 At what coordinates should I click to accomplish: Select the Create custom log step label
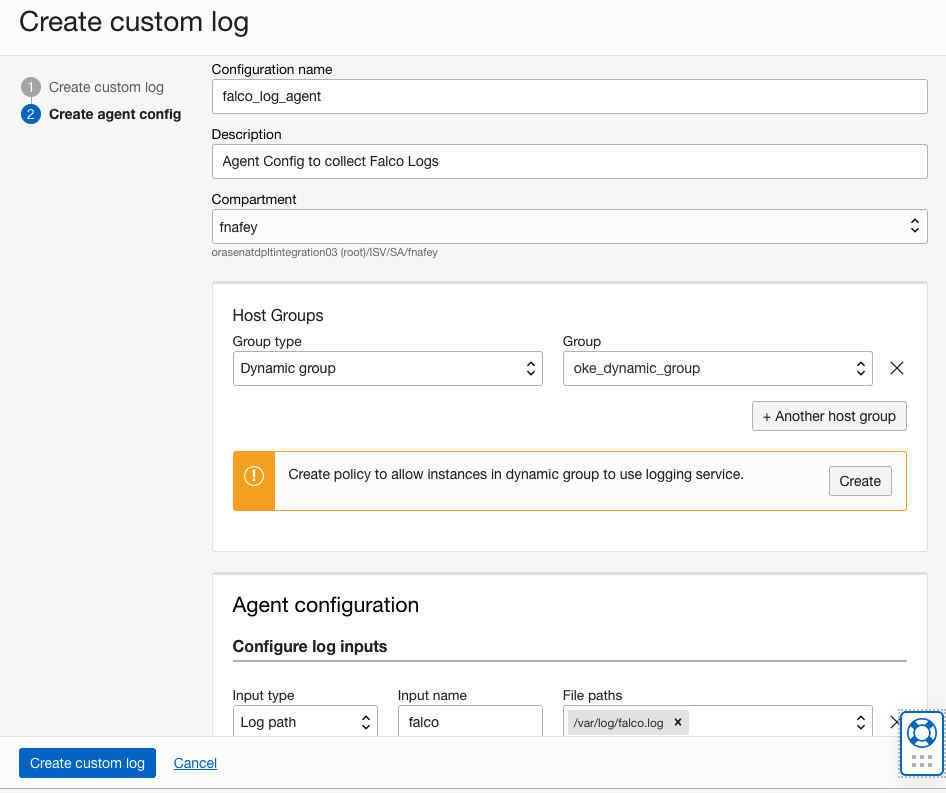[x=105, y=87]
